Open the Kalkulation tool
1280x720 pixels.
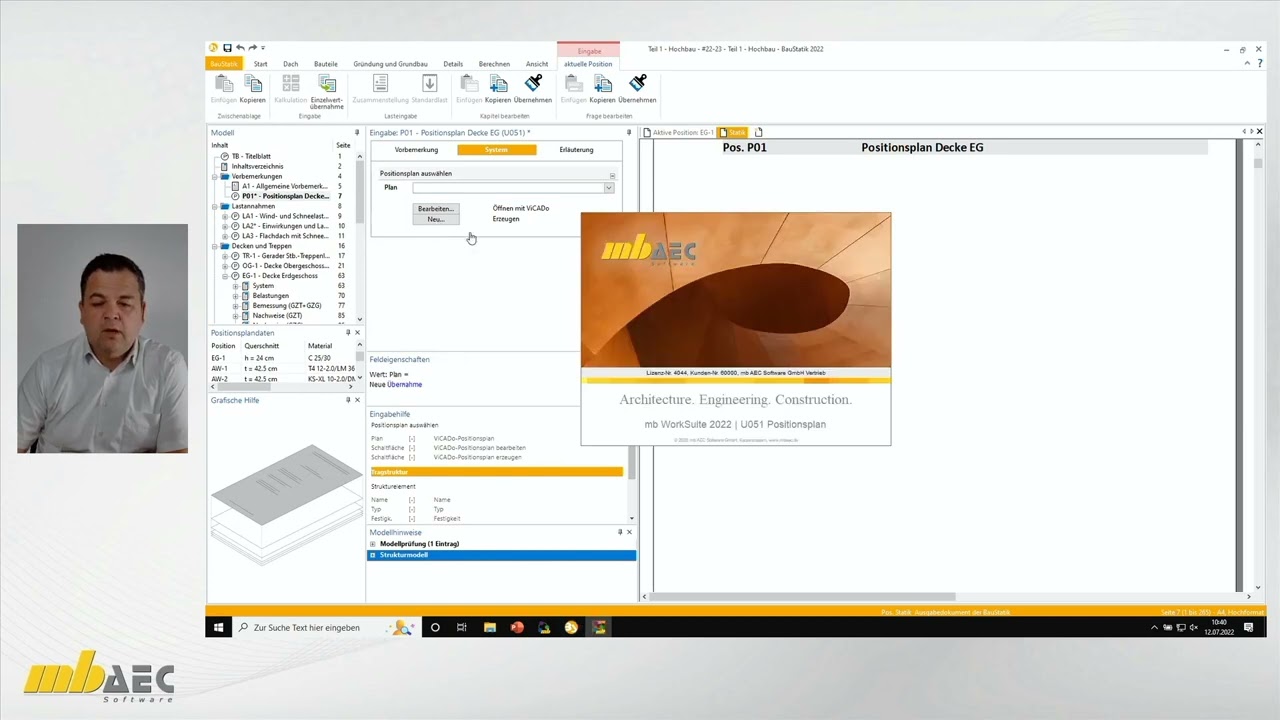click(x=290, y=89)
